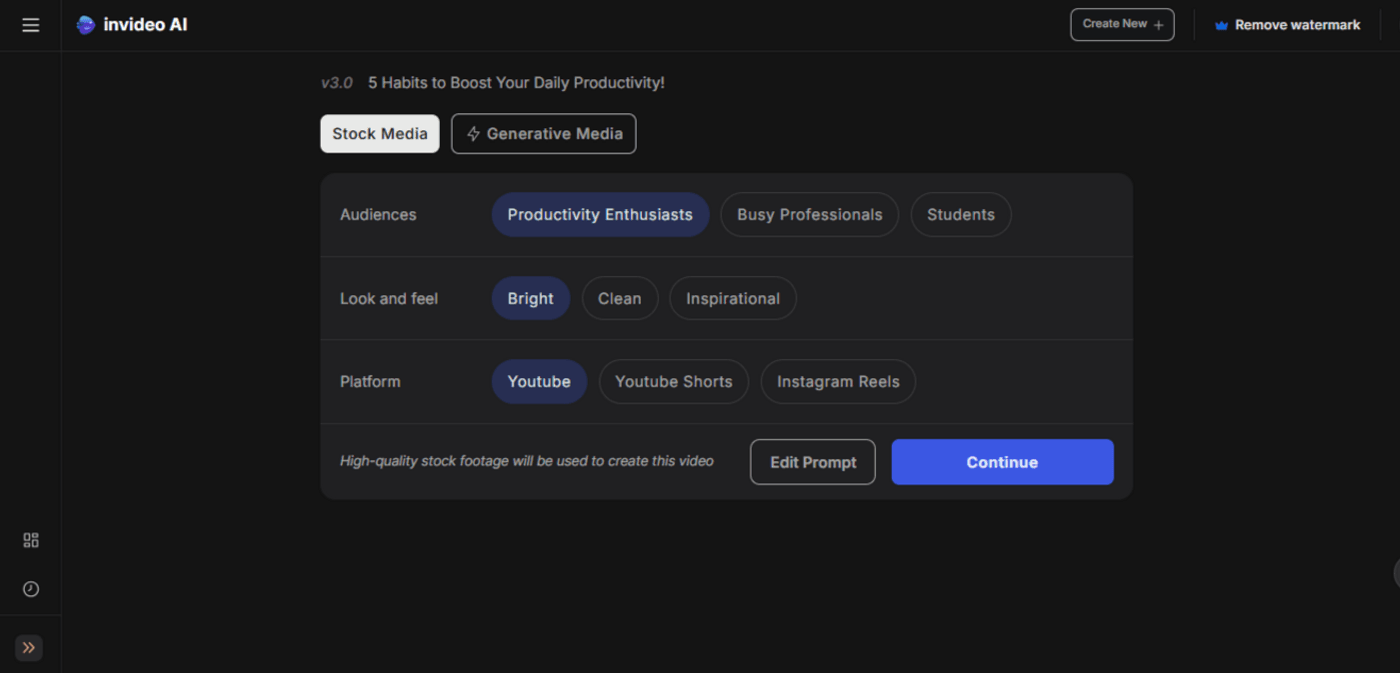The height and width of the screenshot is (673, 1400).
Task: Click the Remove watermark link
Action: click(x=1296, y=24)
